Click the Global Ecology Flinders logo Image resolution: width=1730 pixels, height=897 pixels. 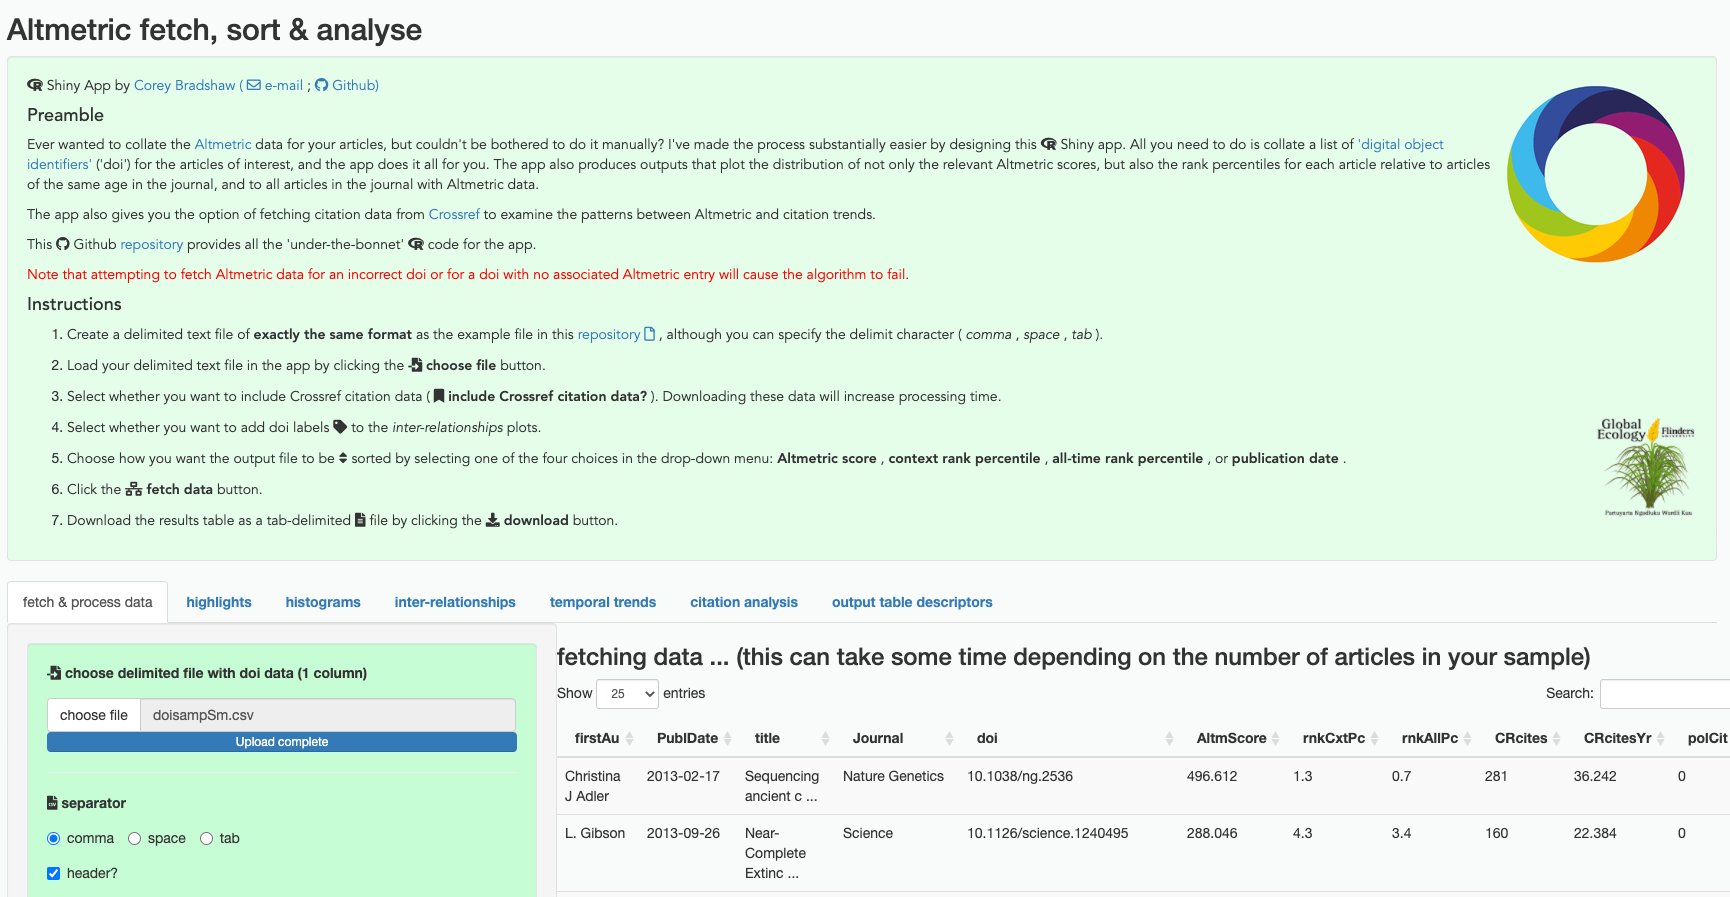[1645, 467]
